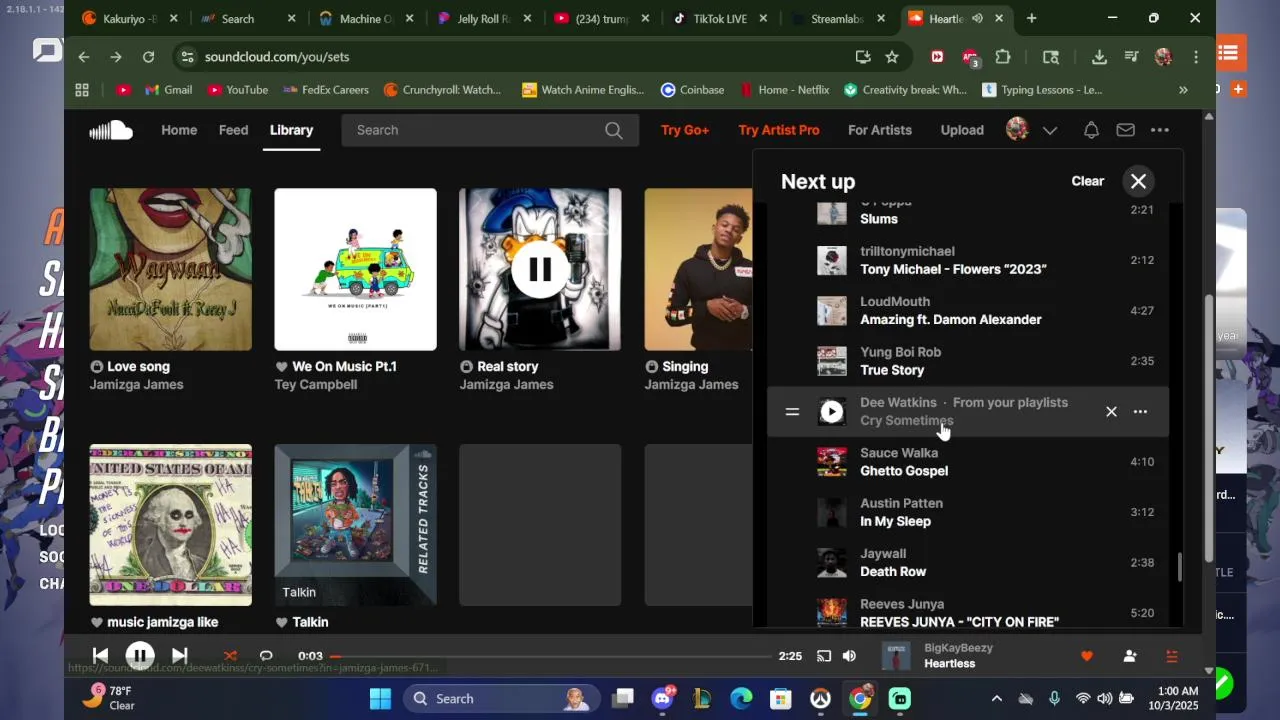Select Amazing ft. Damon Alexander track

coord(951,320)
